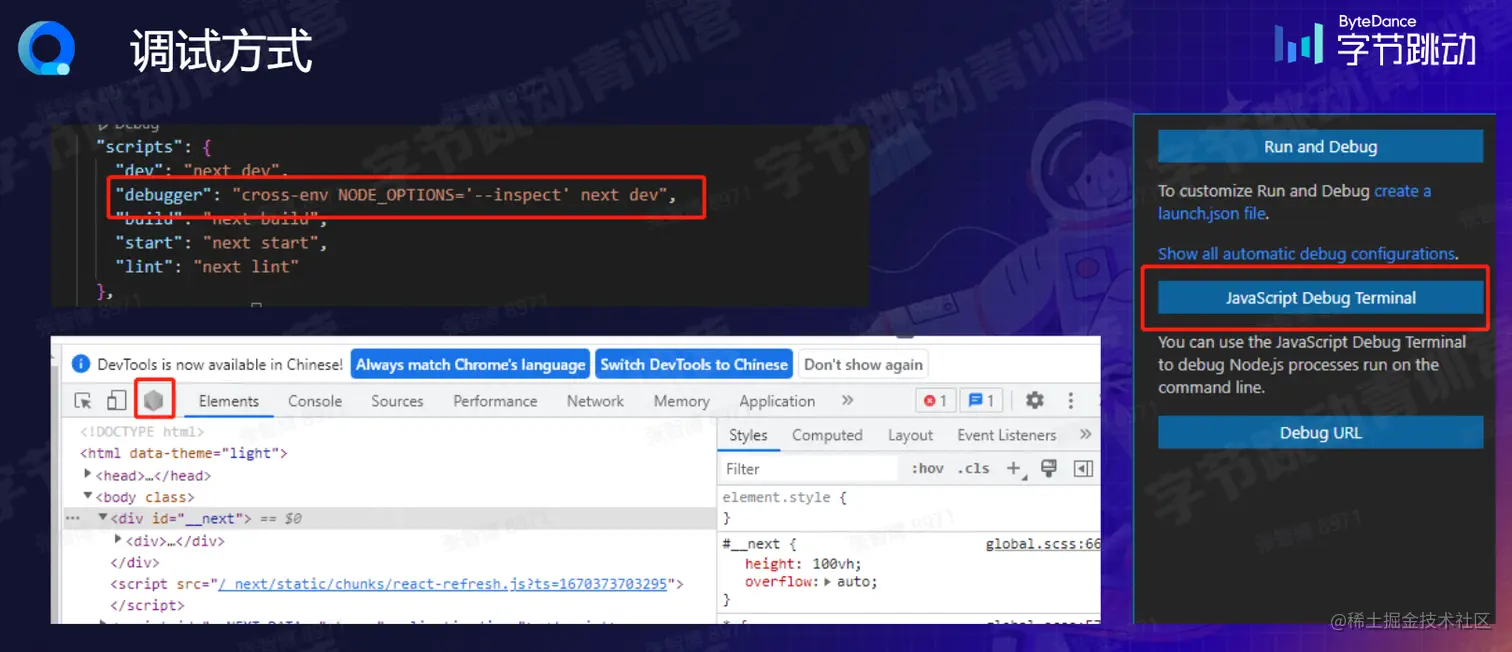
Task: Click the "scripts" key in the code editor
Action: pyautogui.click(x=140, y=146)
